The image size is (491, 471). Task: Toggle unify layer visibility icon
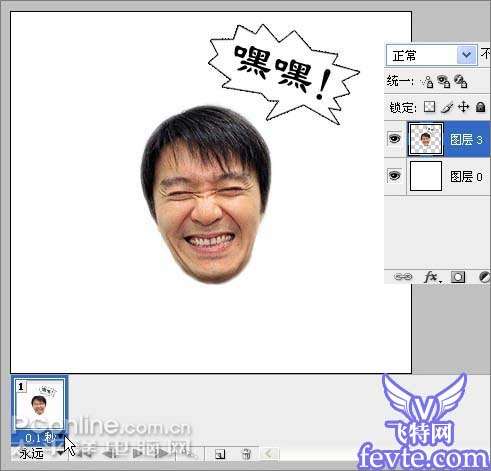444,81
